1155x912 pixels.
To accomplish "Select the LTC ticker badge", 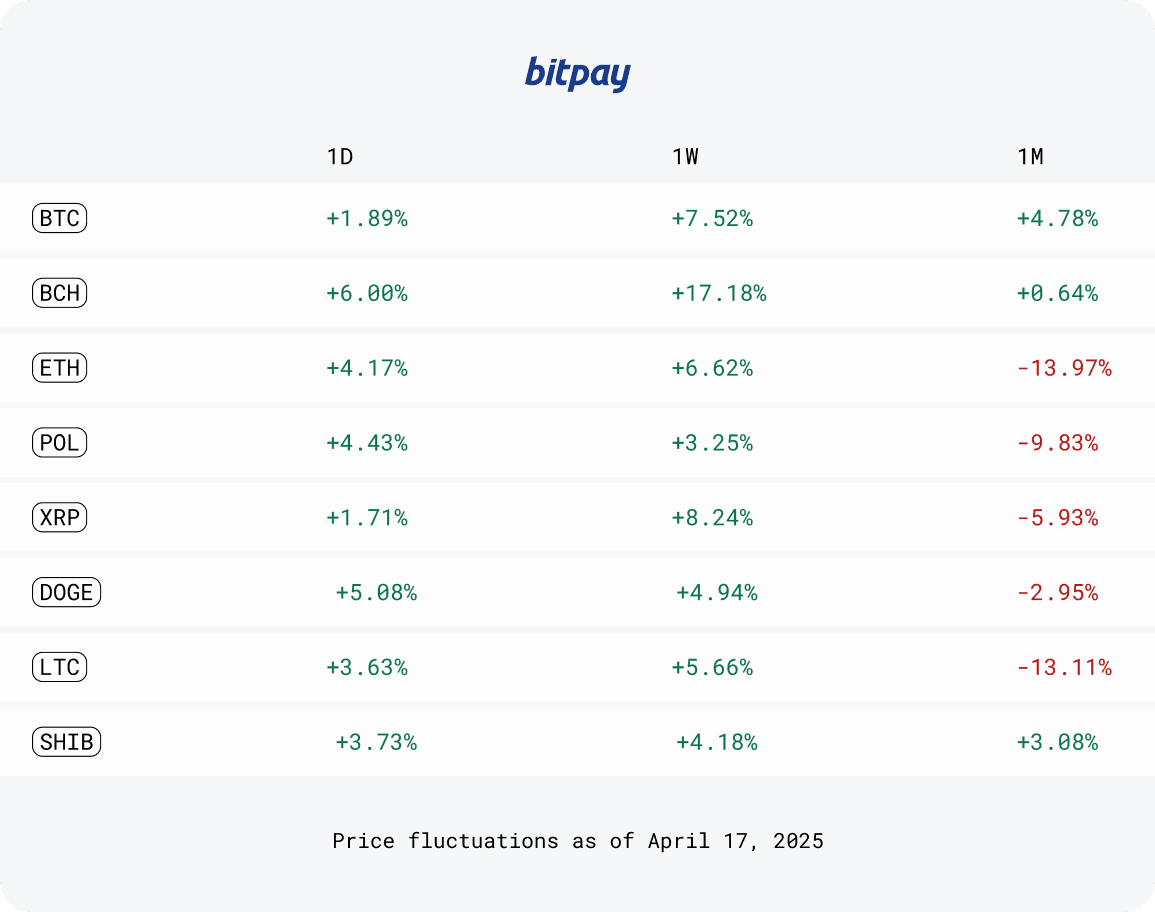I will [60, 667].
